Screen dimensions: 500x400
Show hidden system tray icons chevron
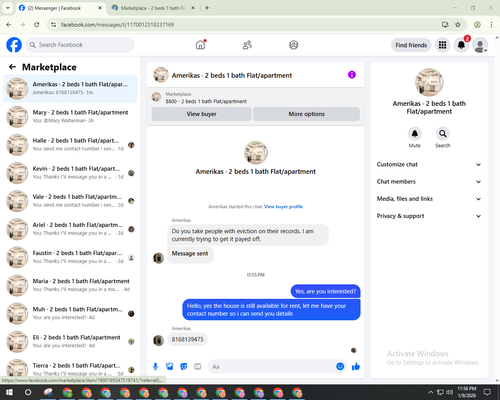coord(431,392)
